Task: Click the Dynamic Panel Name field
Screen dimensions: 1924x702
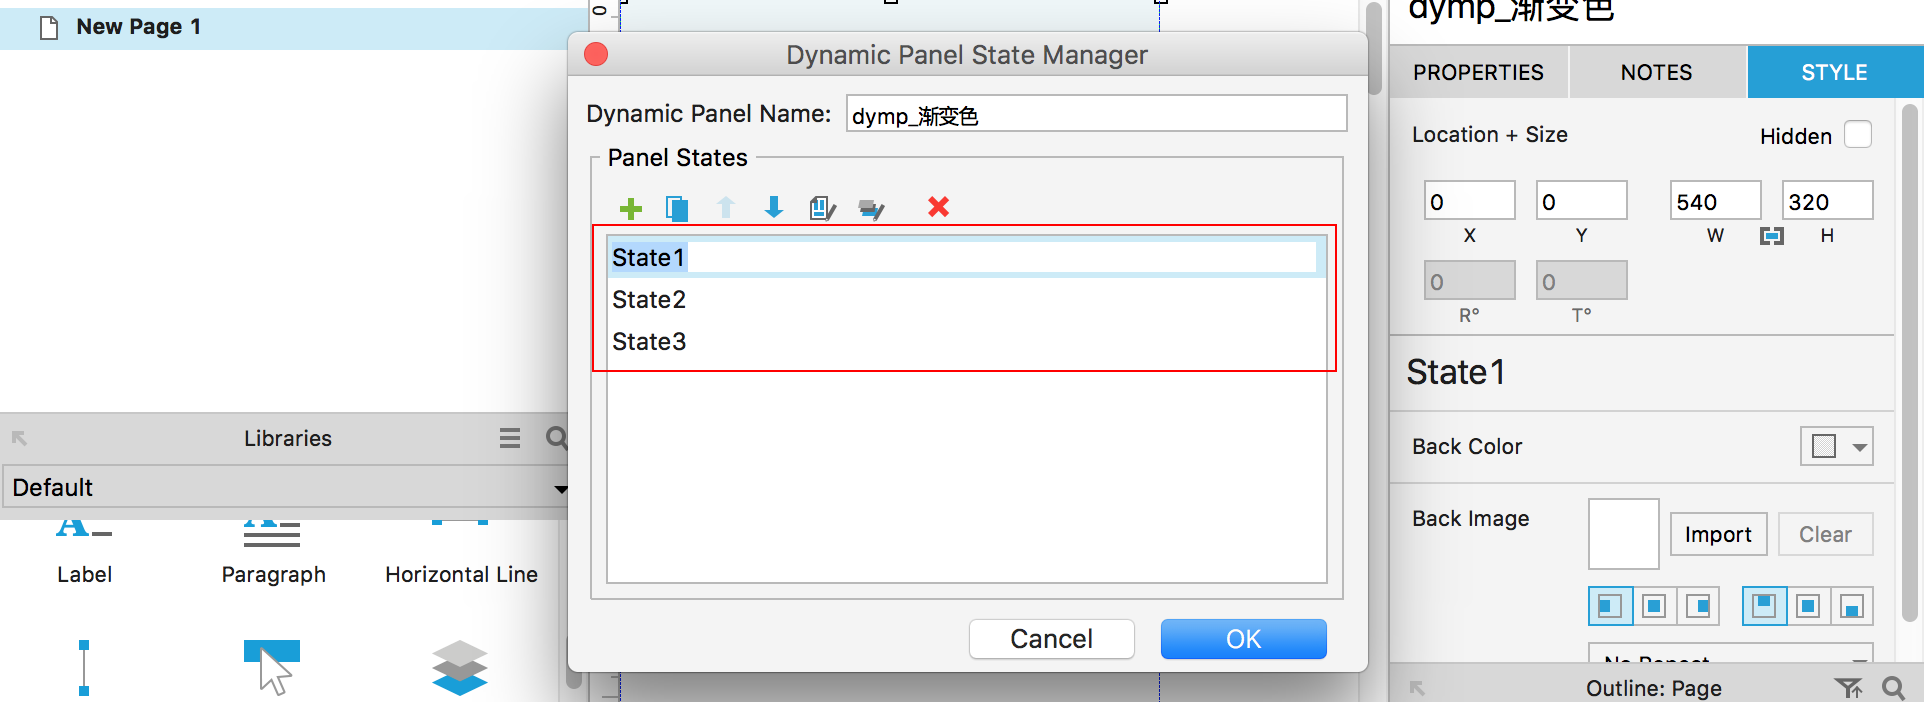Action: point(1096,114)
